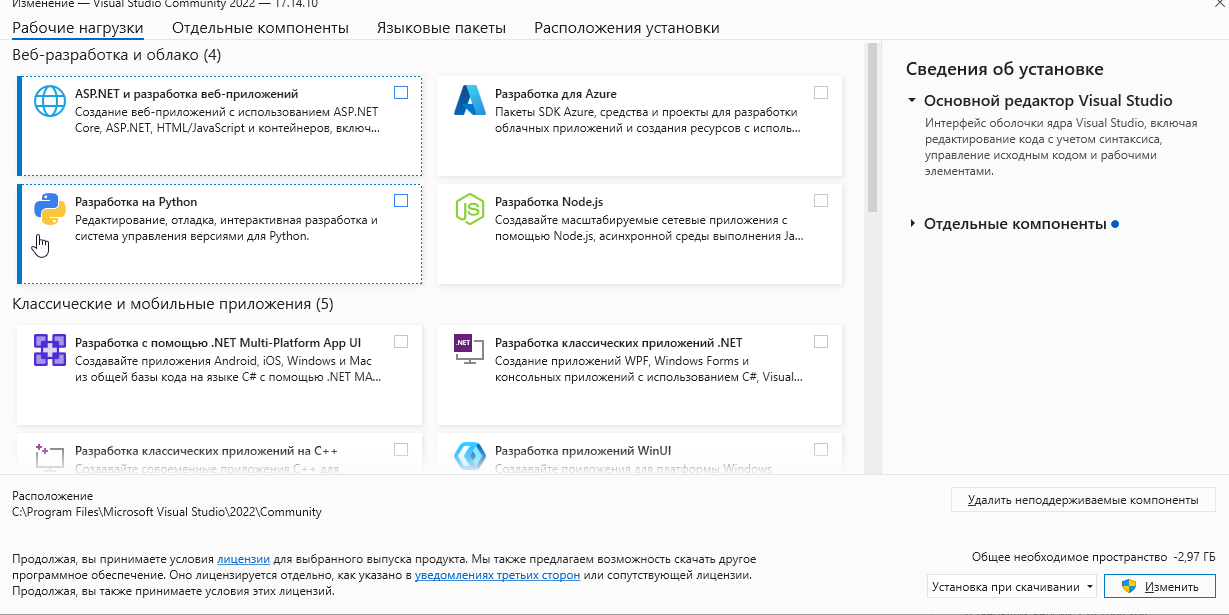This screenshot has height=615, width=1229.
Task: Open the Установка при скачивании dropdown
Action: (x=1011, y=586)
